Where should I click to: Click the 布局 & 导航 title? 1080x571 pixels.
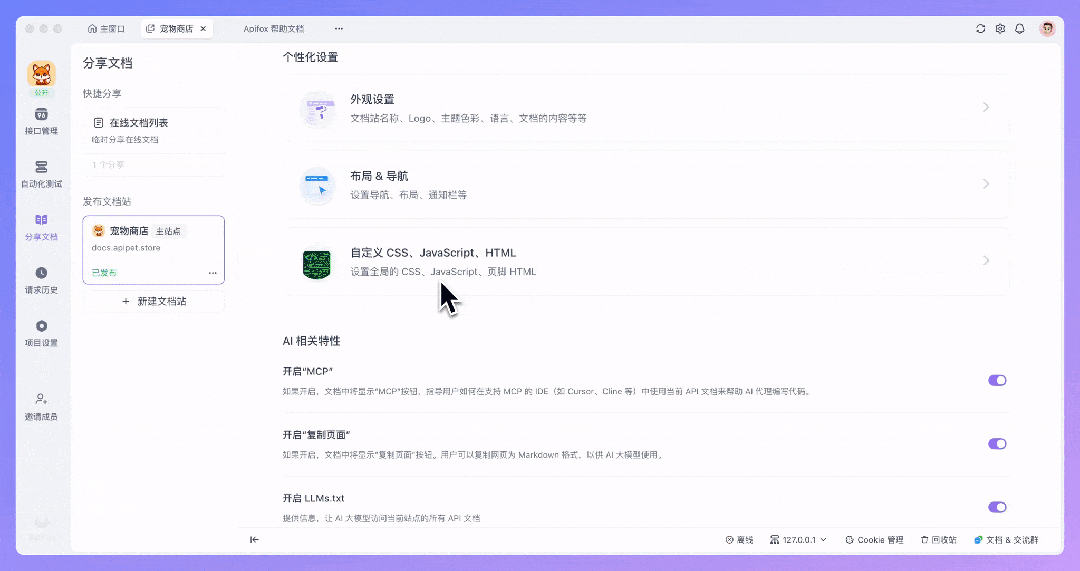379,176
